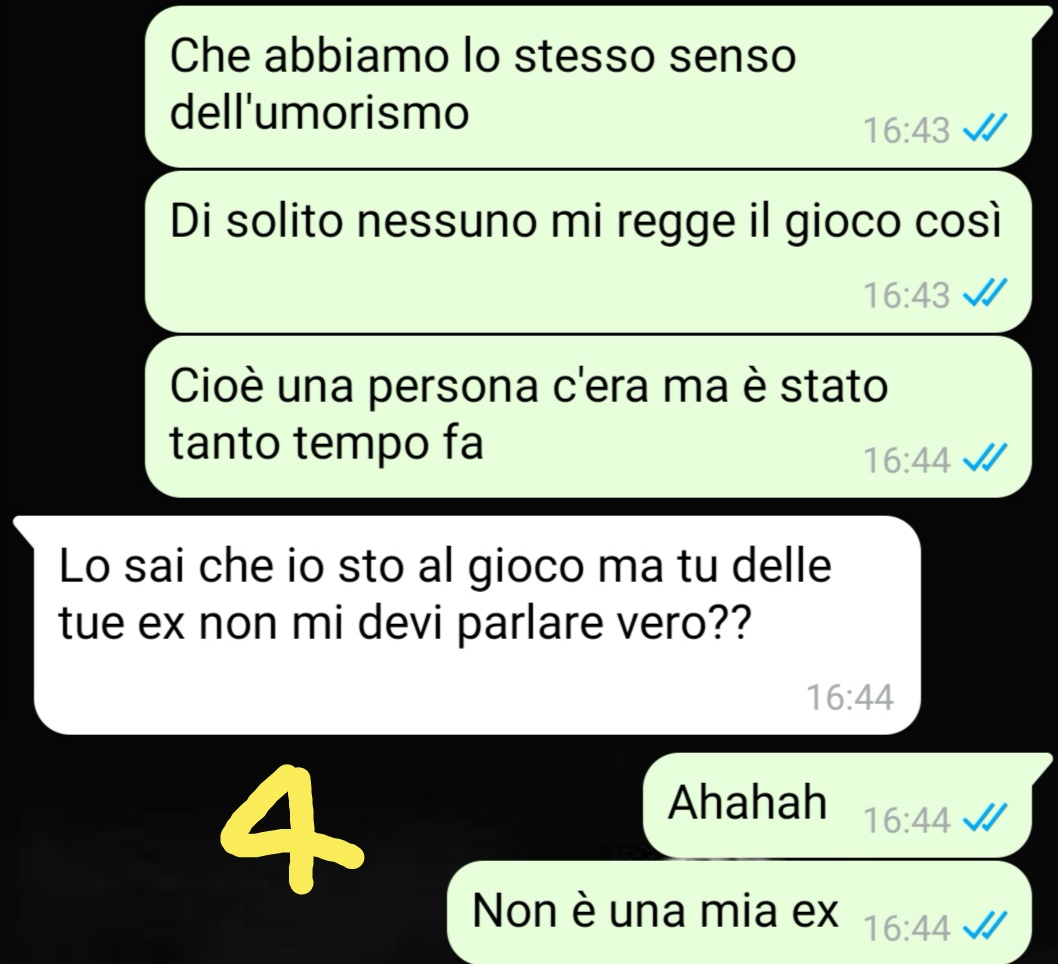Screen dimensions: 1058x964
Task: Click the word "dell'umorismo" in the first bubble
Action: click(x=319, y=112)
